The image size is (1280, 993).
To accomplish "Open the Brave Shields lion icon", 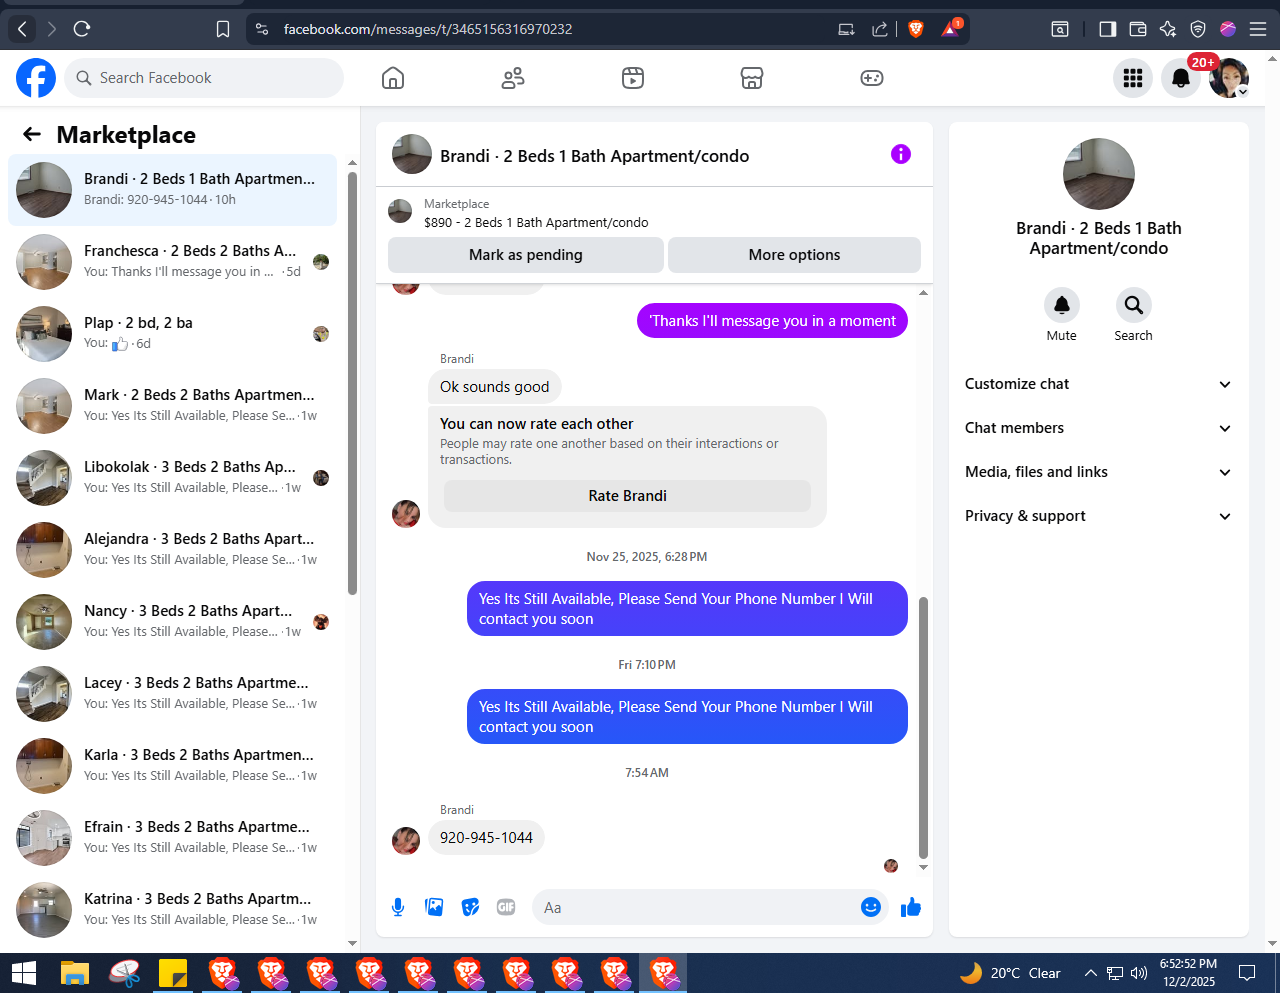I will 915,29.
